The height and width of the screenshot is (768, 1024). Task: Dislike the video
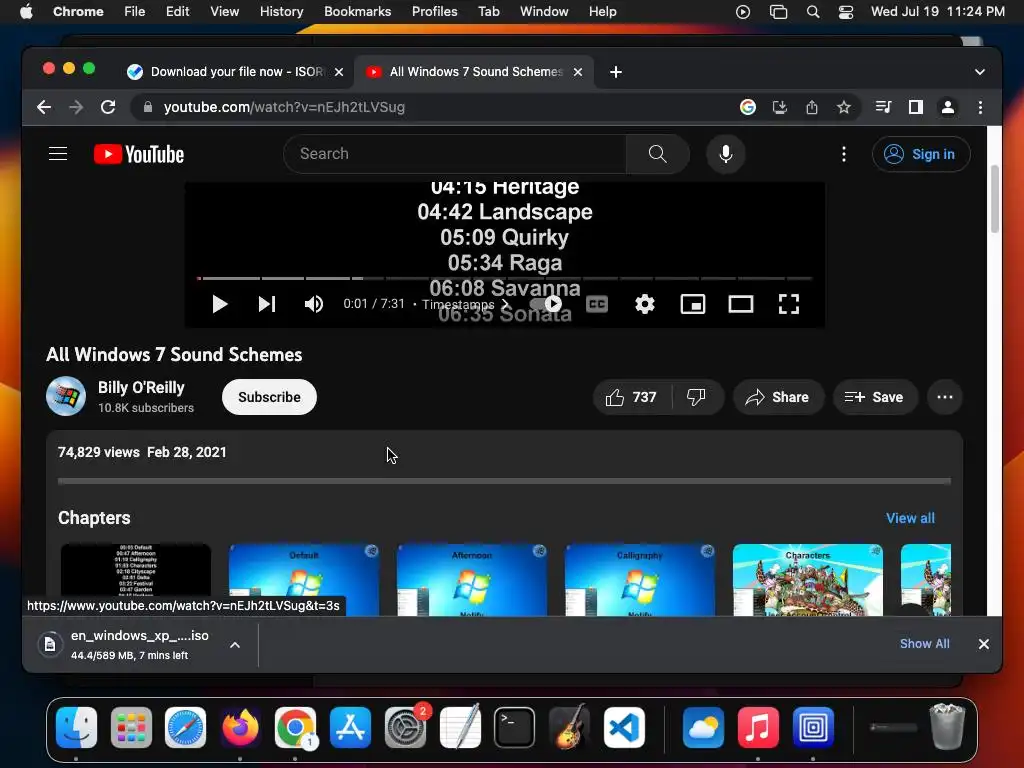(x=697, y=397)
